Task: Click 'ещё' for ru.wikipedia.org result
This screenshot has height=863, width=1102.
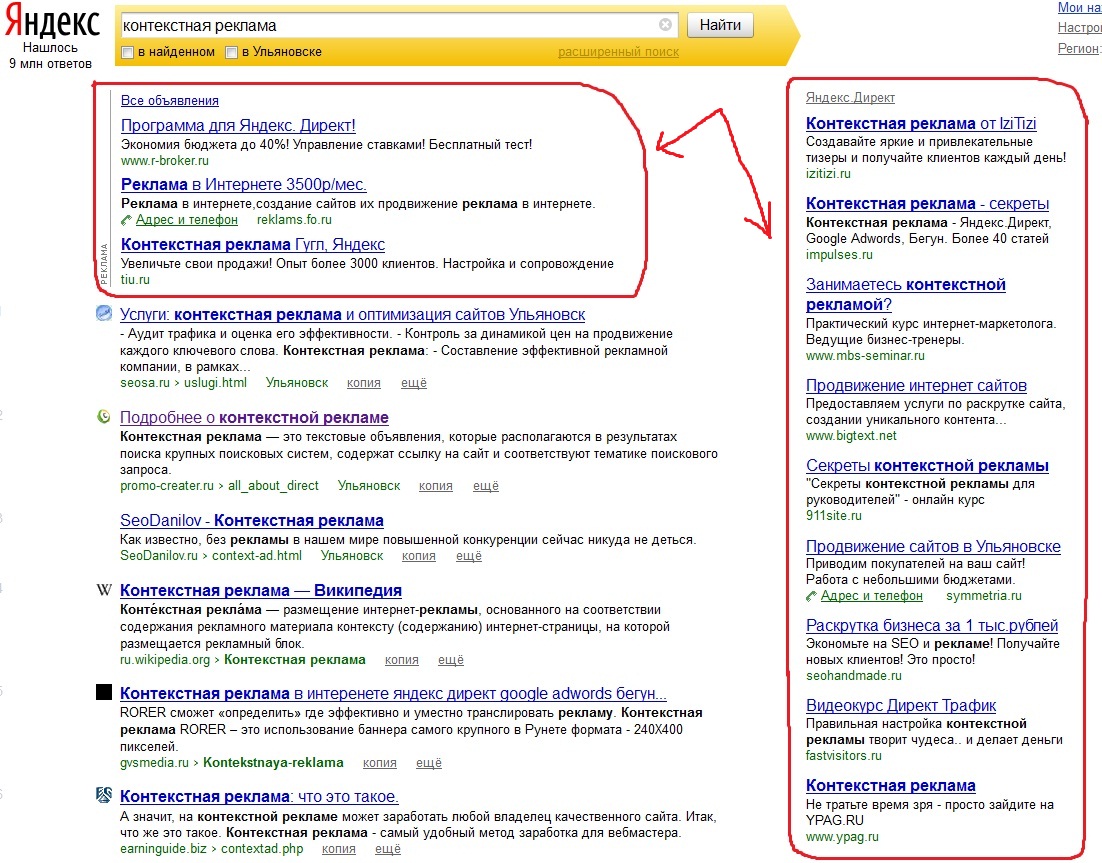Action: pyautogui.click(x=450, y=660)
